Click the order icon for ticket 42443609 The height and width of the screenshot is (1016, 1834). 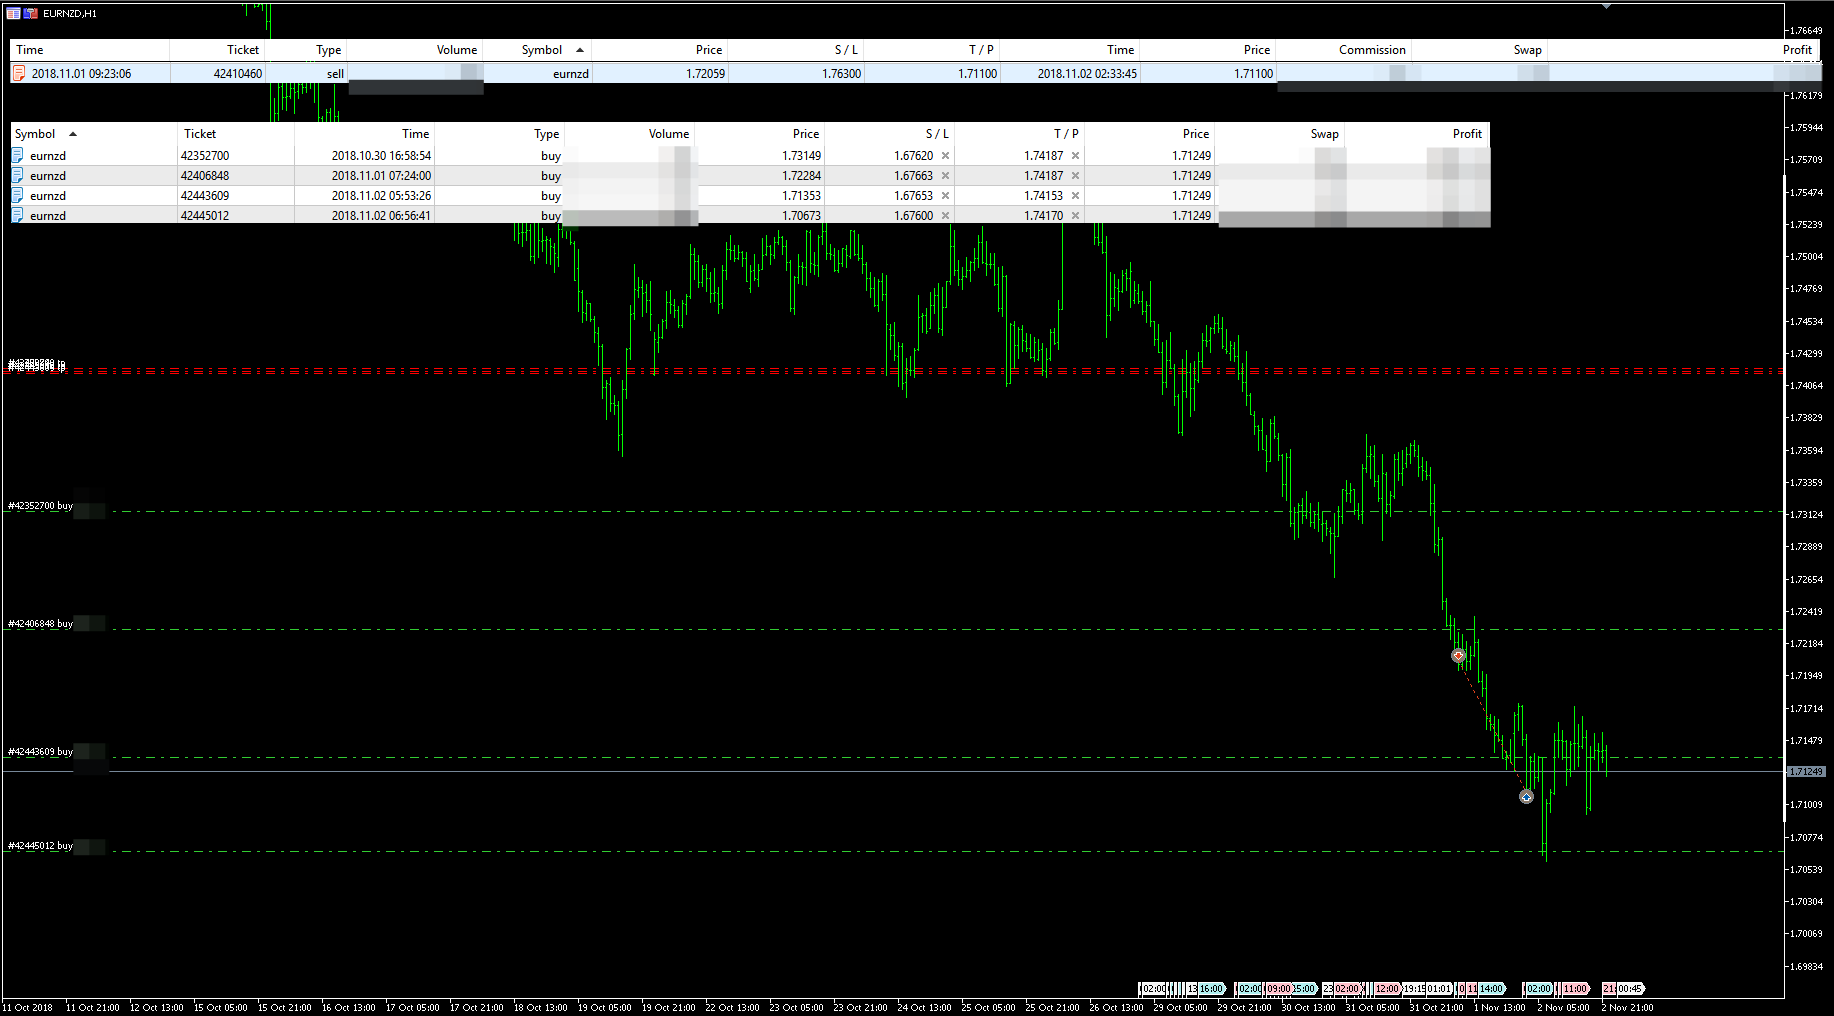pyautogui.click(x=18, y=195)
